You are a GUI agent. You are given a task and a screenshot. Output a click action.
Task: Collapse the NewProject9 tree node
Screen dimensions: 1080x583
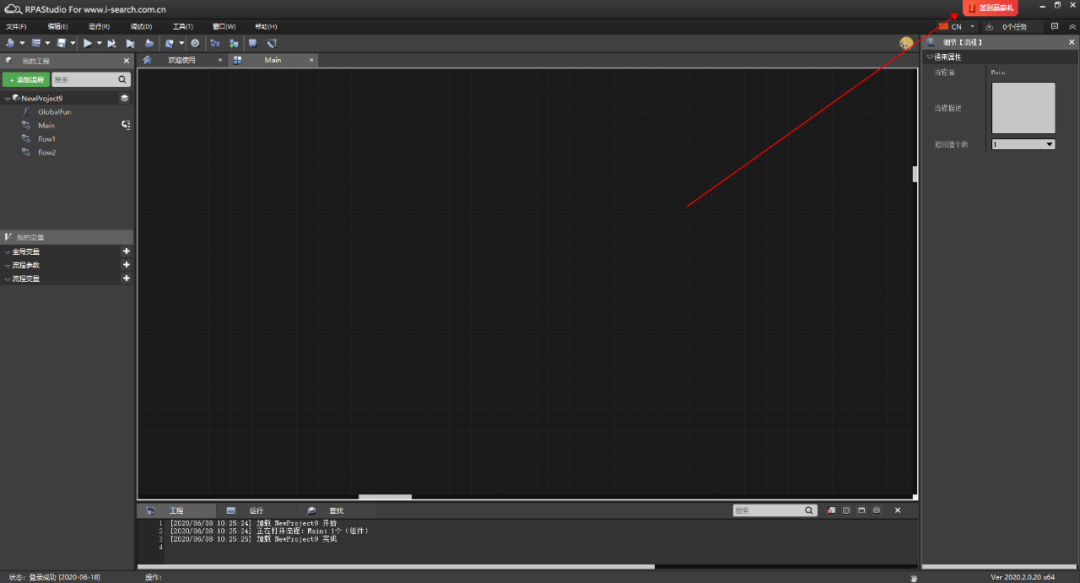click(7, 98)
